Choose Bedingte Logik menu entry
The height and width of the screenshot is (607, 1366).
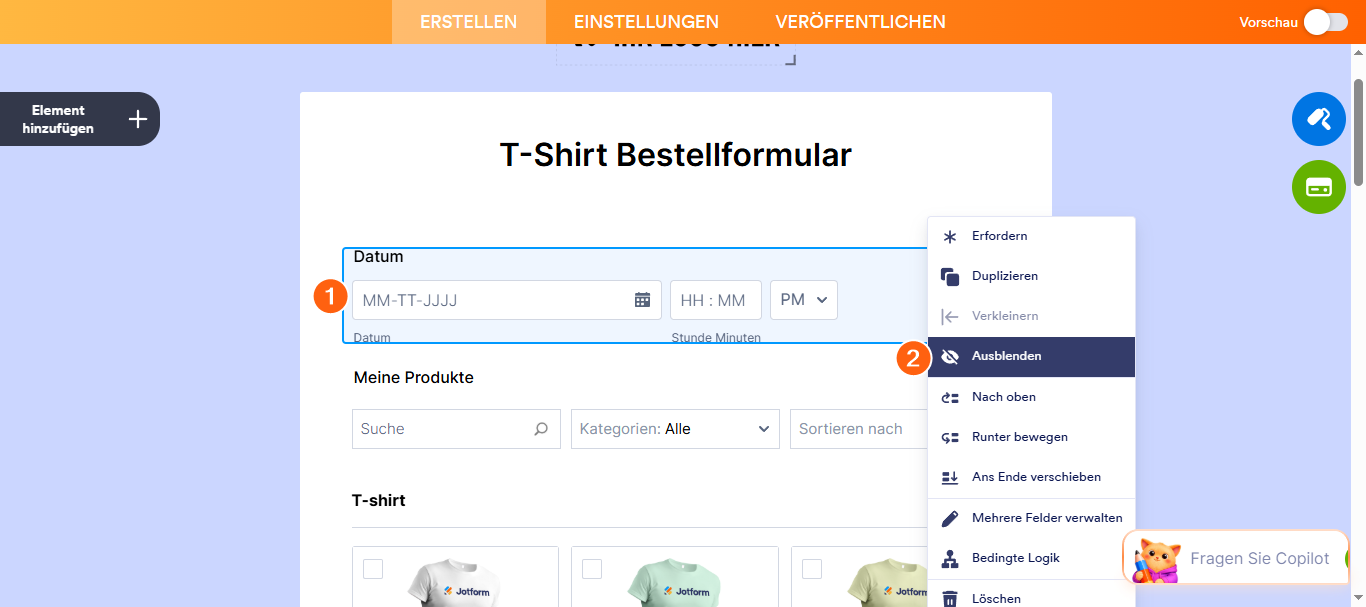click(x=1031, y=558)
